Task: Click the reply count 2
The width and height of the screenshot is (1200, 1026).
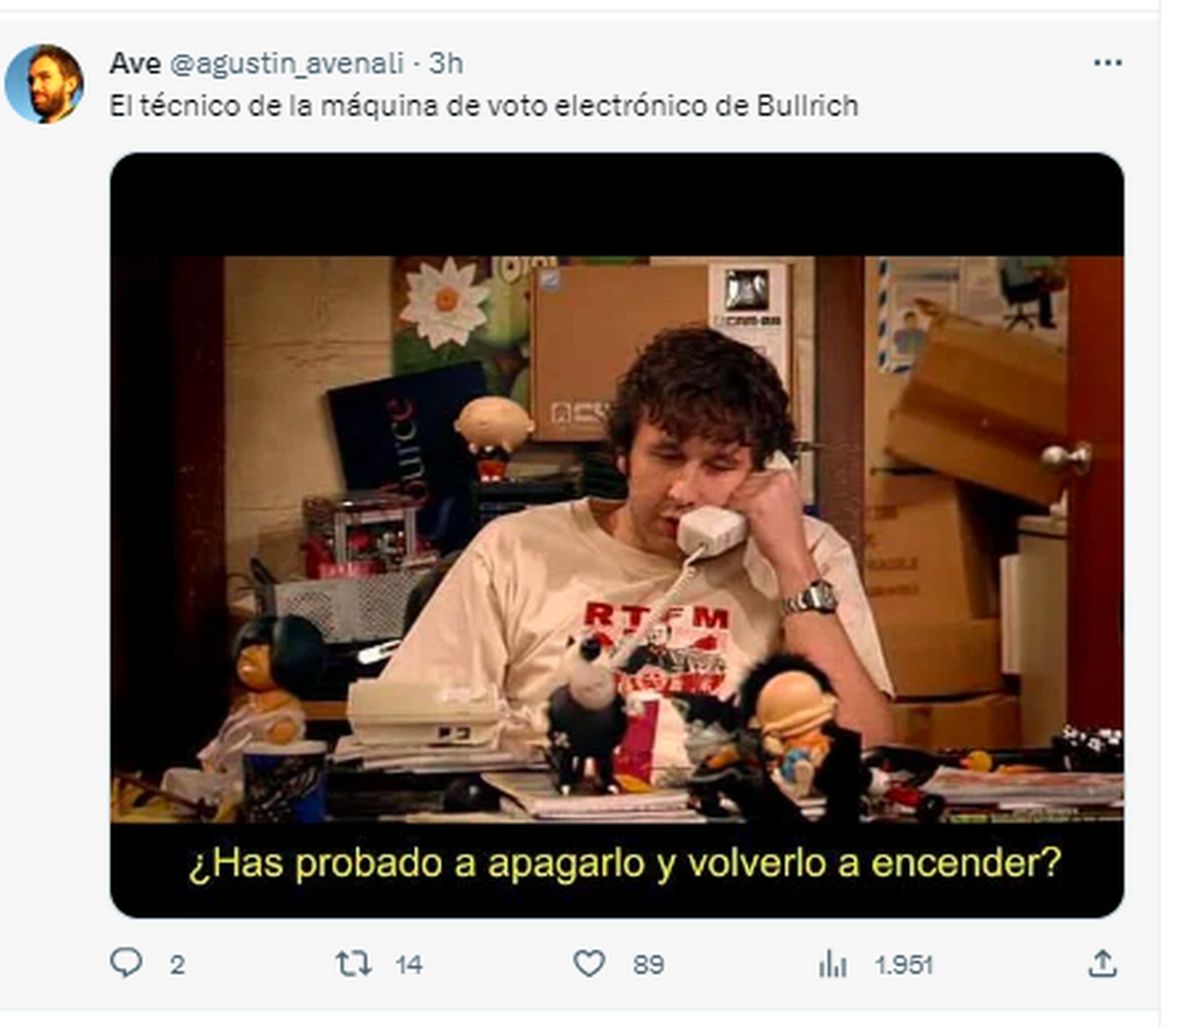Action: (177, 965)
